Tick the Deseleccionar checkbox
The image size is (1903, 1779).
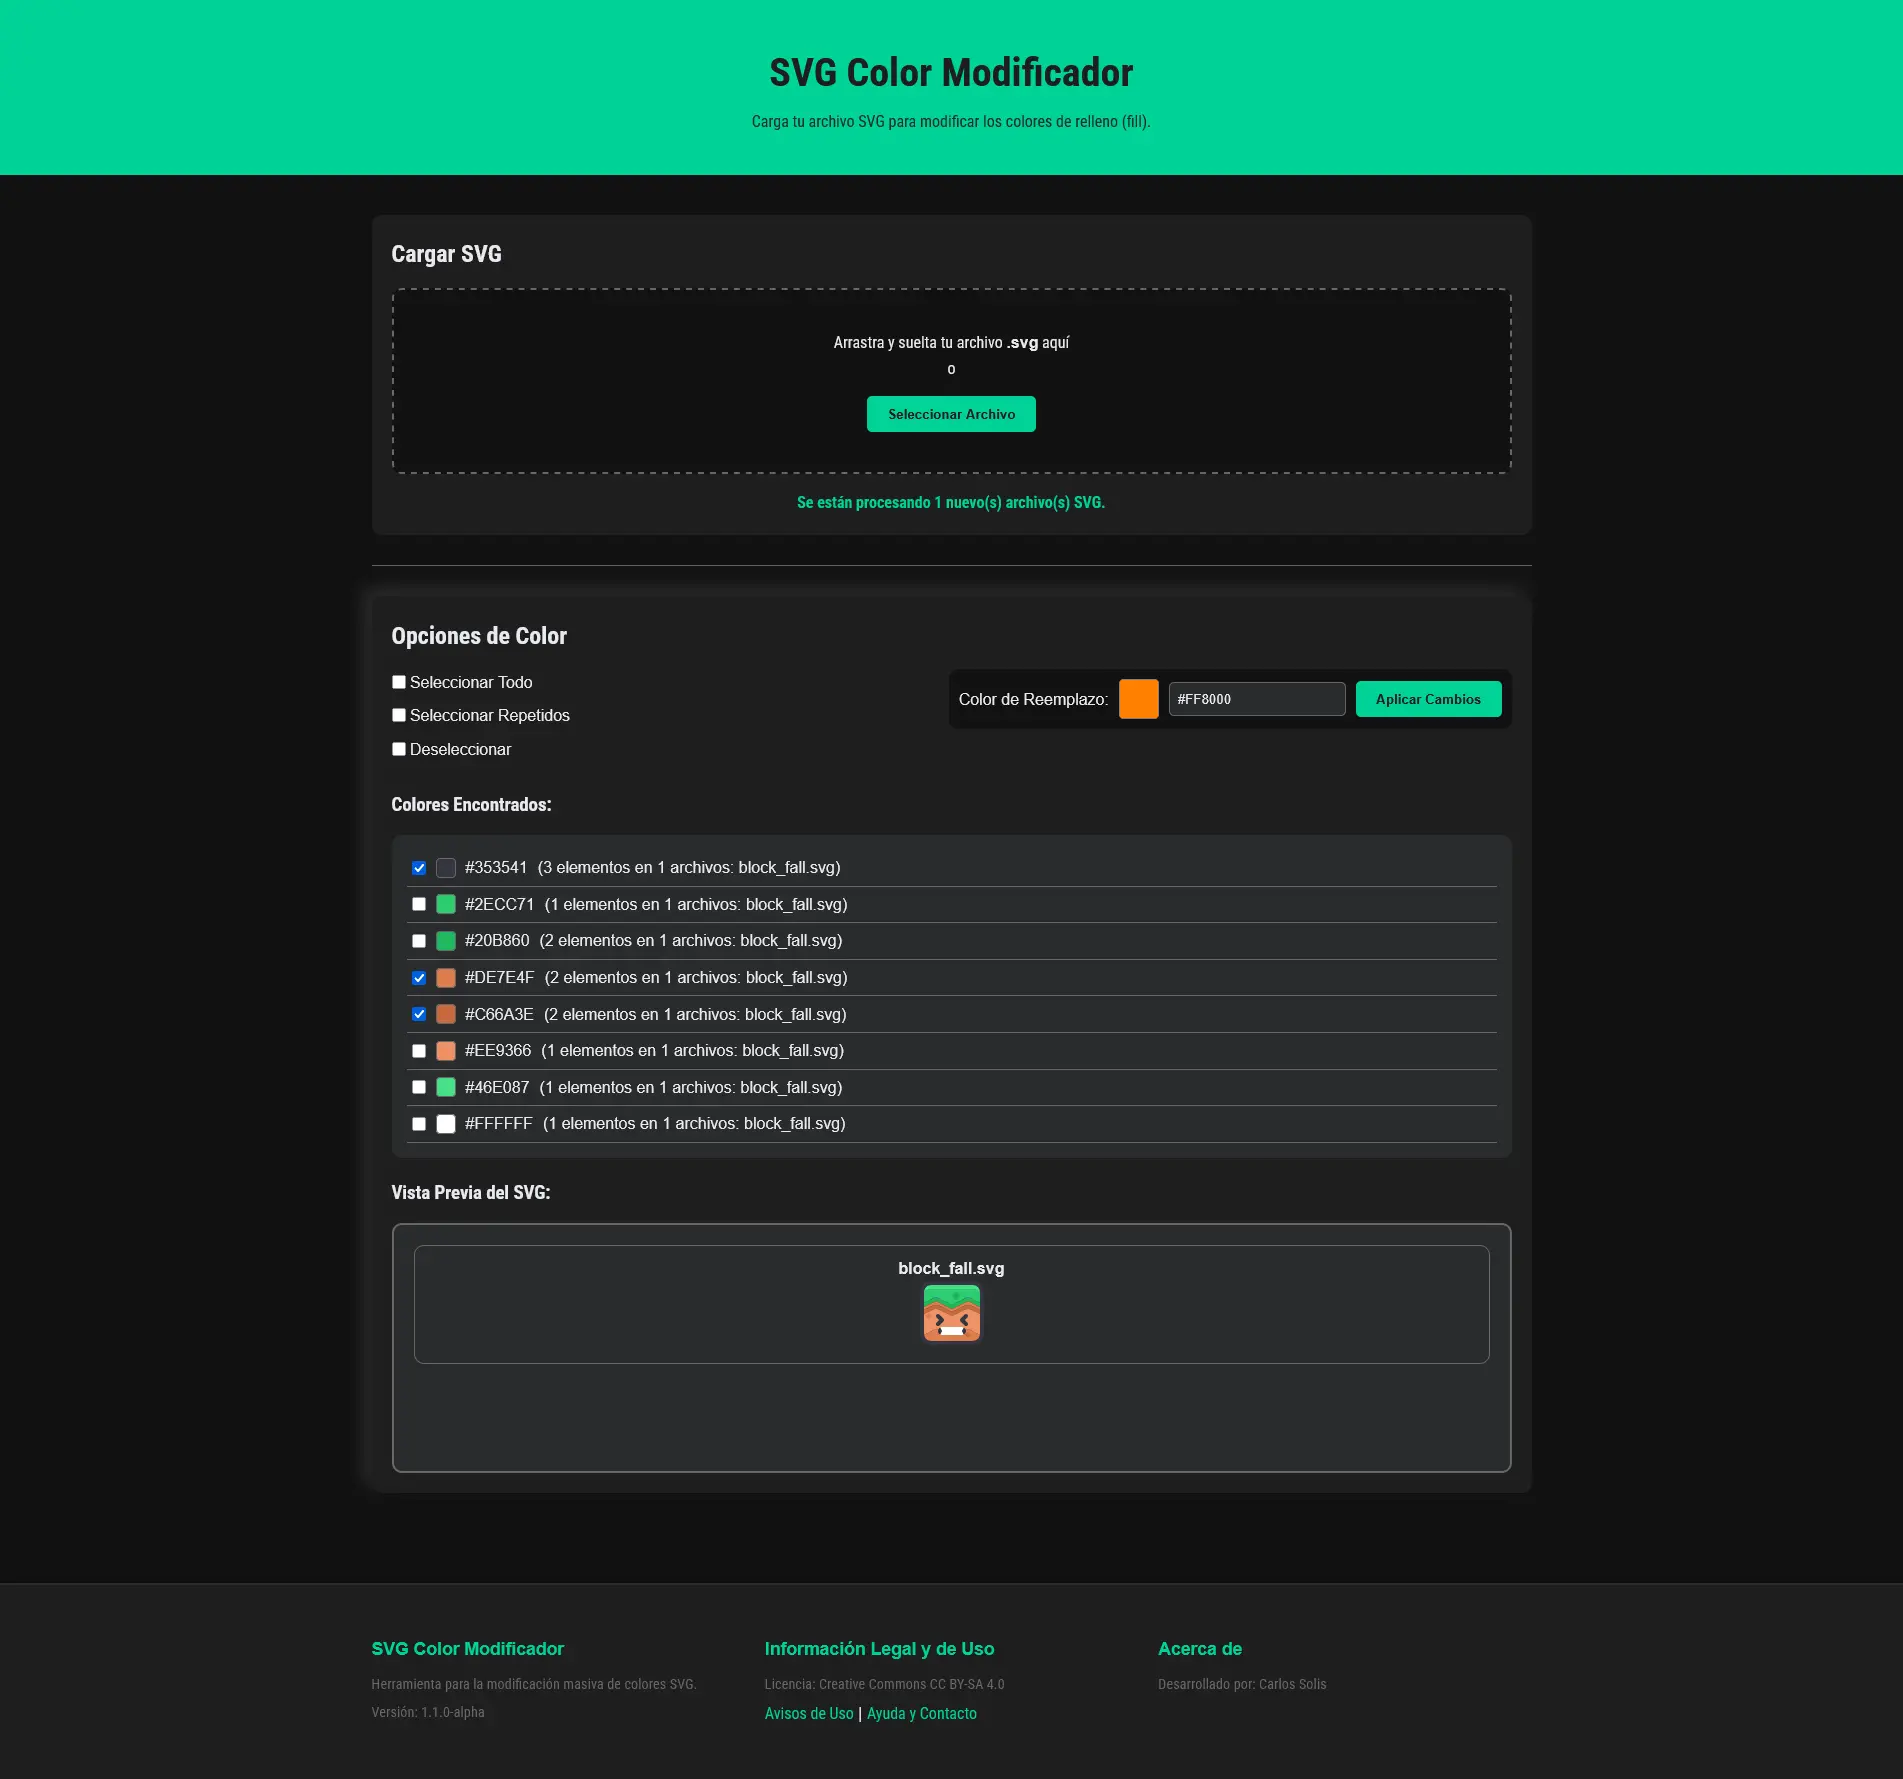[x=399, y=749]
